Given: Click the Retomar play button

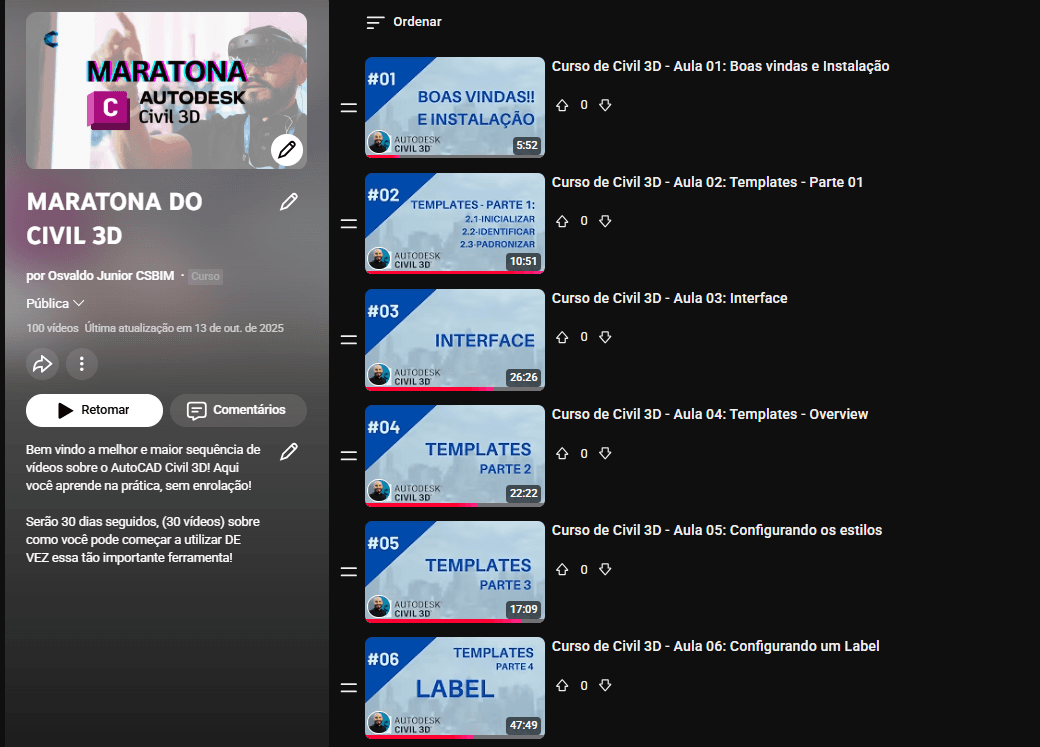Looking at the screenshot, I should click(94, 411).
